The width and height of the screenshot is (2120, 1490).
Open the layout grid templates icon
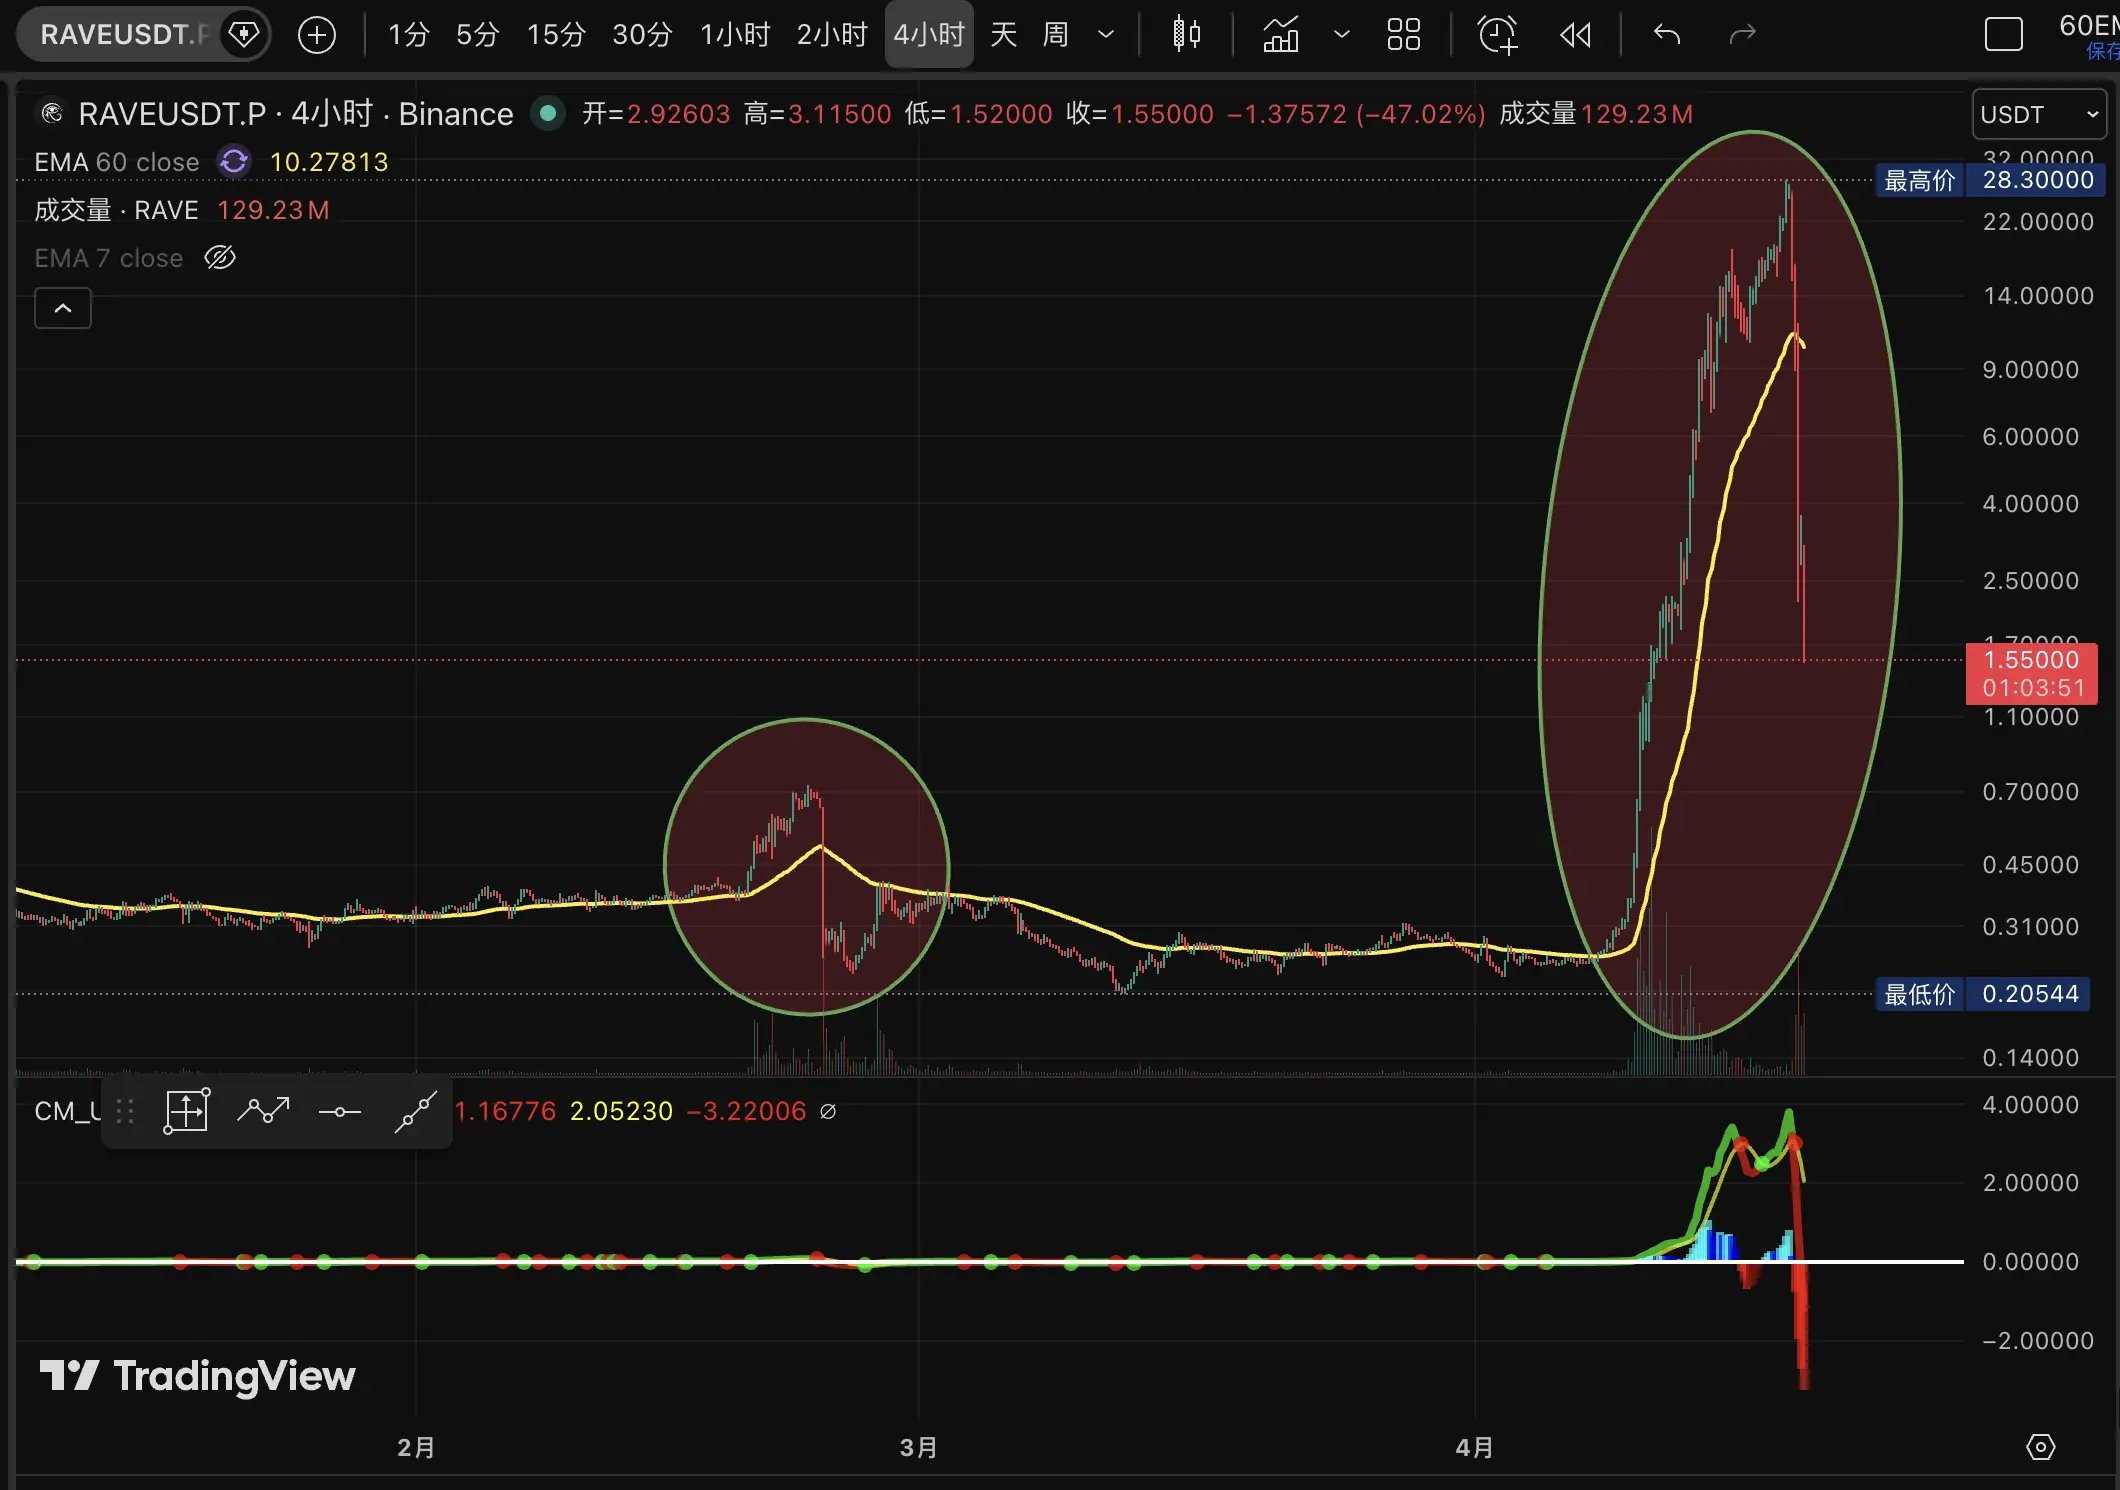(1403, 35)
